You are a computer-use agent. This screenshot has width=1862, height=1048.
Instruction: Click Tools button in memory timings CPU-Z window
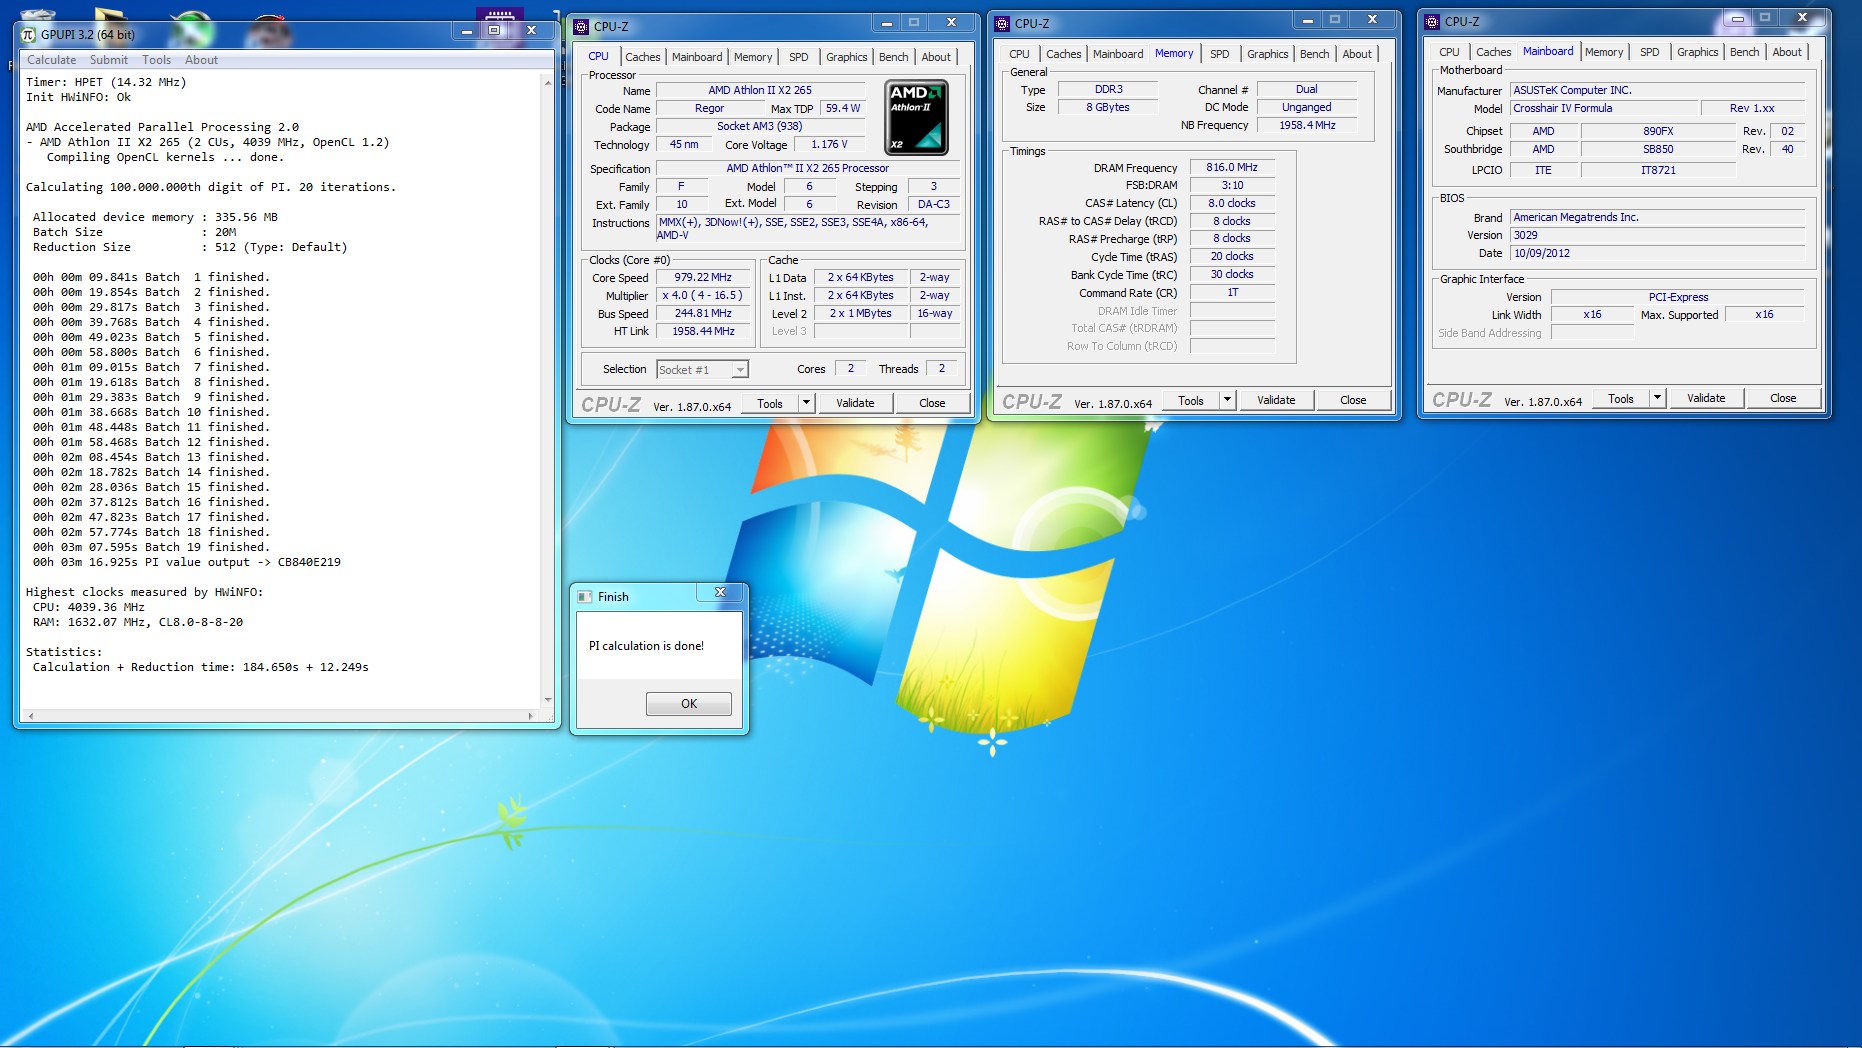[x=1191, y=400]
